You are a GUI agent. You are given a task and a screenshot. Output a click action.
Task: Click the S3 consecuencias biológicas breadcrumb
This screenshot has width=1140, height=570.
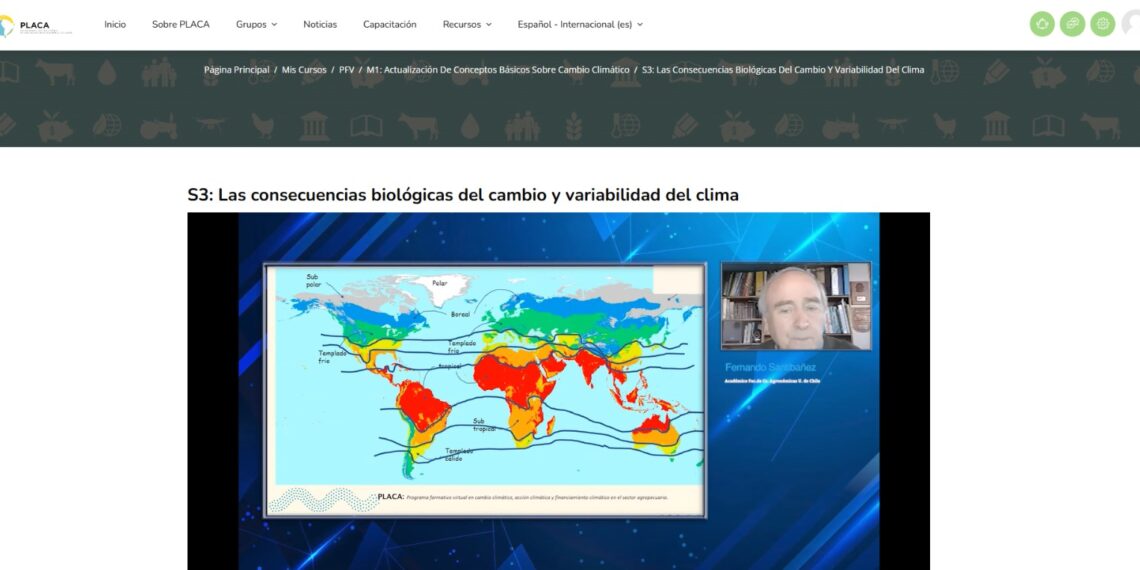click(783, 70)
